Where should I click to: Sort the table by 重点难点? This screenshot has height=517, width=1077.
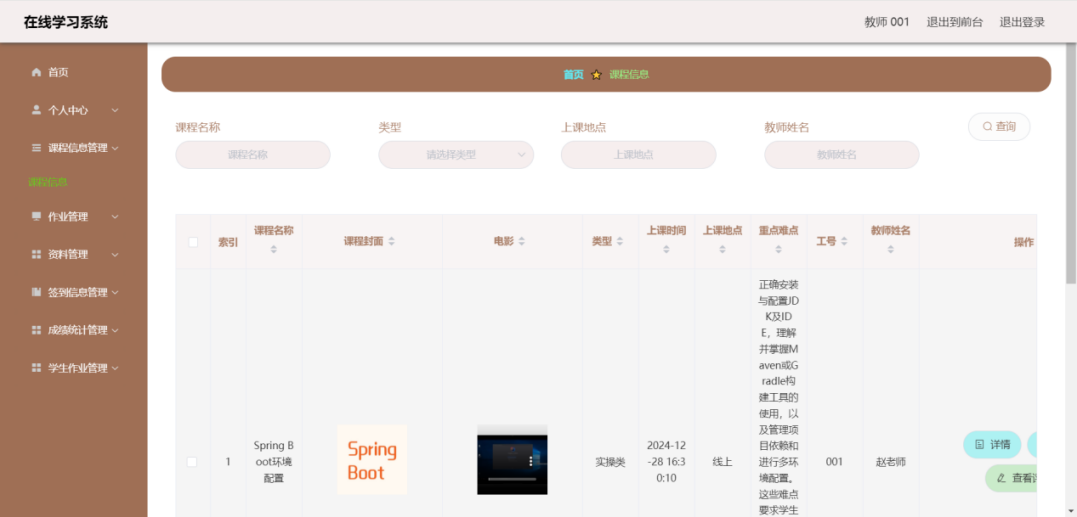tap(778, 249)
